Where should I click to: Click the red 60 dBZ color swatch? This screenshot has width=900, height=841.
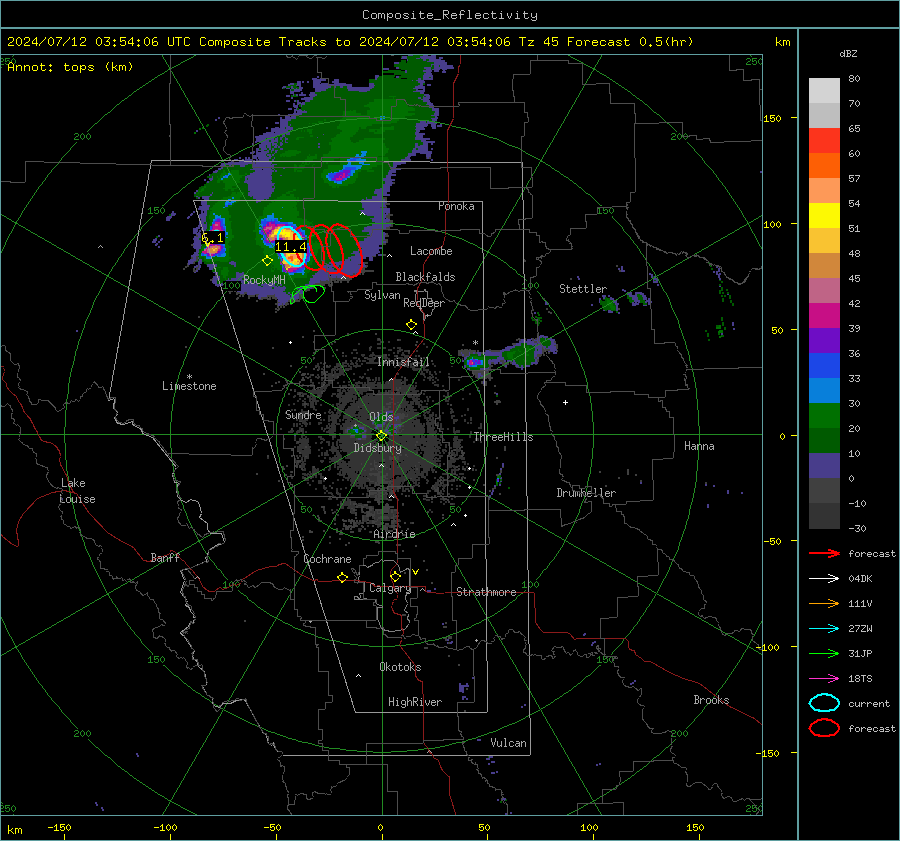coord(824,141)
